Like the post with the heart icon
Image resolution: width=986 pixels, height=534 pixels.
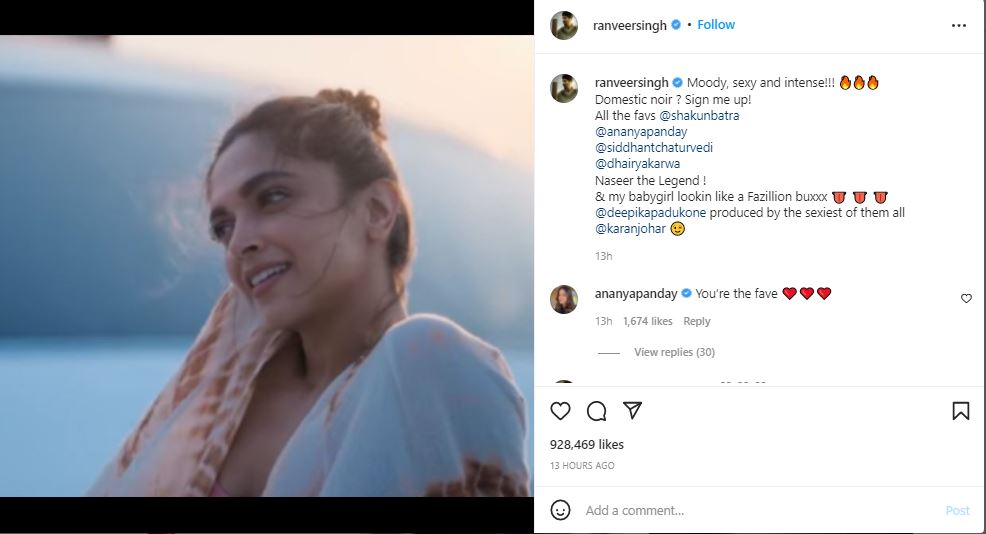(561, 411)
